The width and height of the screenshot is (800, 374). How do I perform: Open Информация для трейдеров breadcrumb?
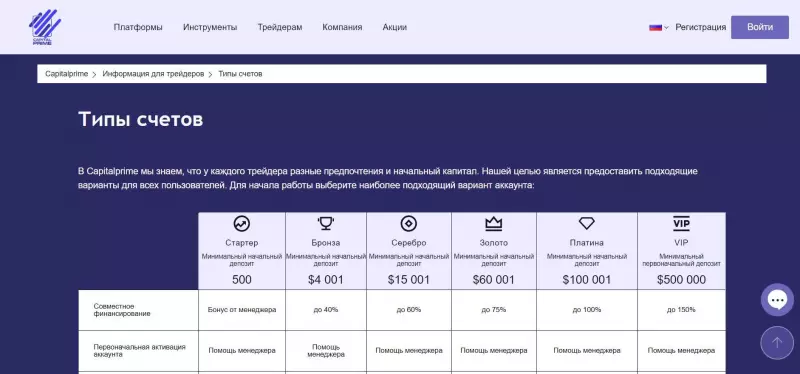pos(153,74)
